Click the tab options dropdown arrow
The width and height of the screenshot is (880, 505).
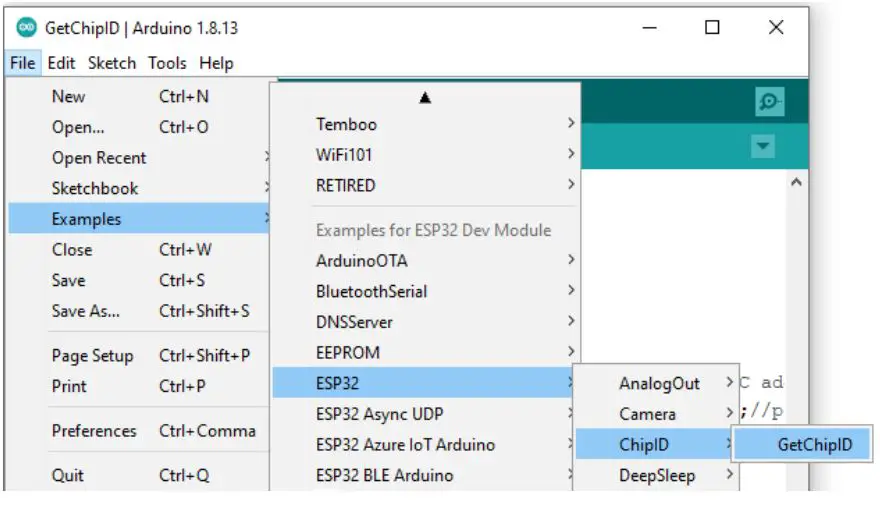763,147
